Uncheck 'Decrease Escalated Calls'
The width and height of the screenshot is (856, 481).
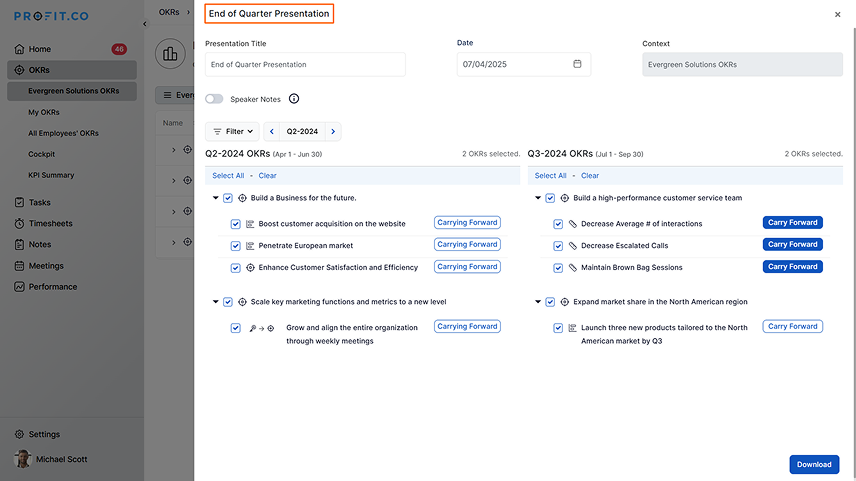558,246
